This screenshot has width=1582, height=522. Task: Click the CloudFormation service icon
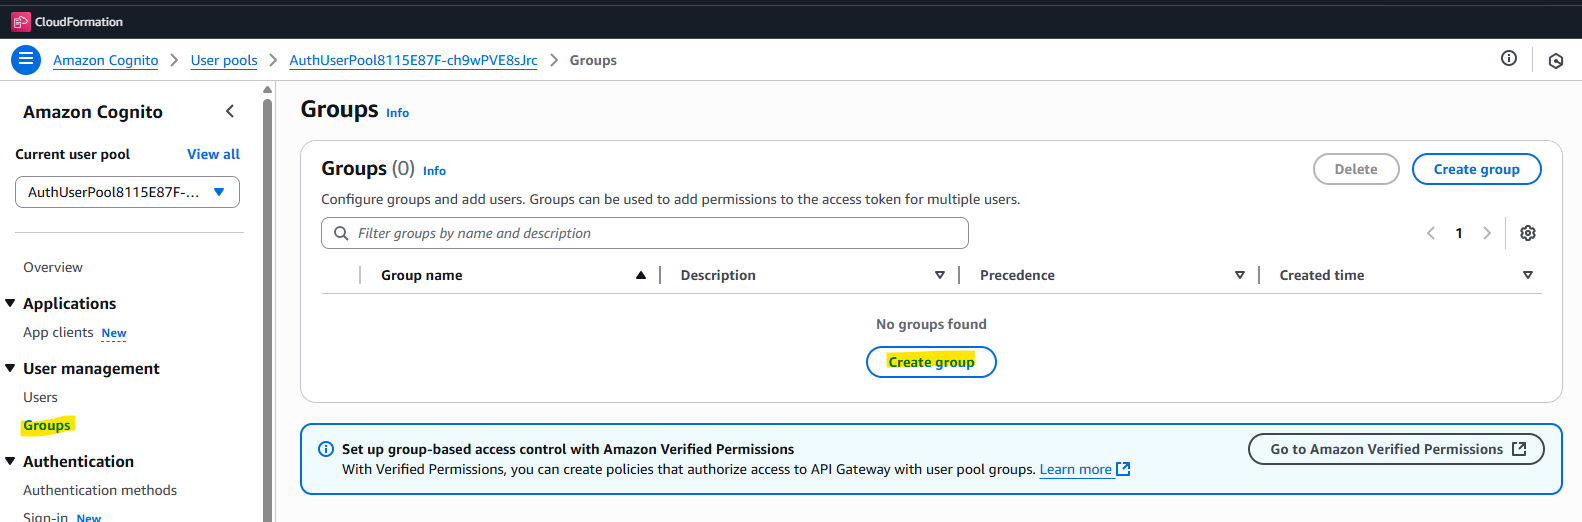pyautogui.click(x=21, y=21)
